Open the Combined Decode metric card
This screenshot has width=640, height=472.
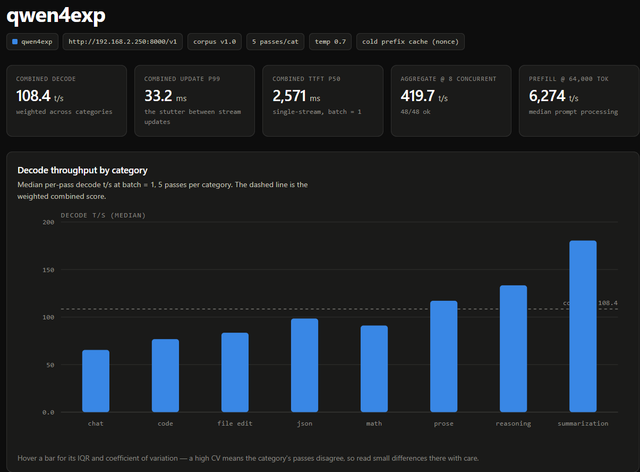point(67,101)
